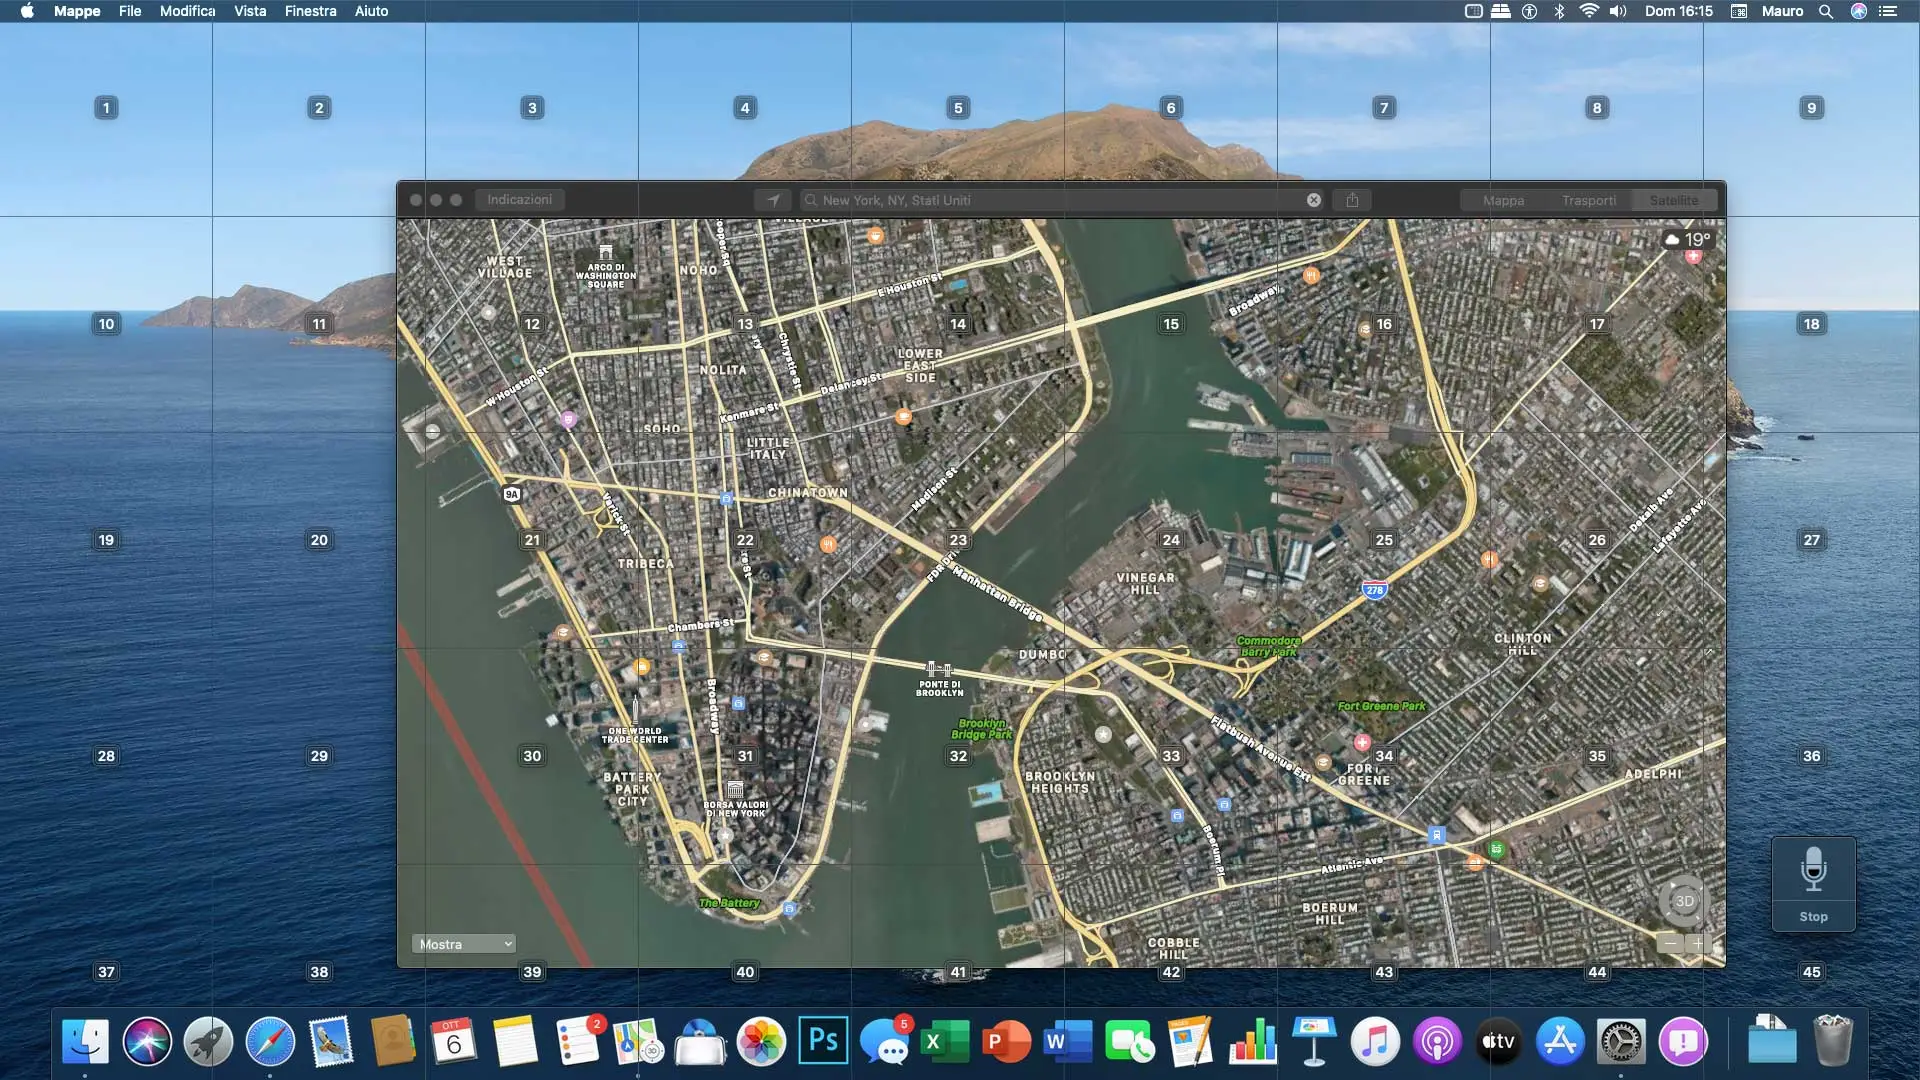This screenshot has width=1920, height=1080.
Task: Select the Satellite view tab
Action: pyautogui.click(x=1673, y=200)
